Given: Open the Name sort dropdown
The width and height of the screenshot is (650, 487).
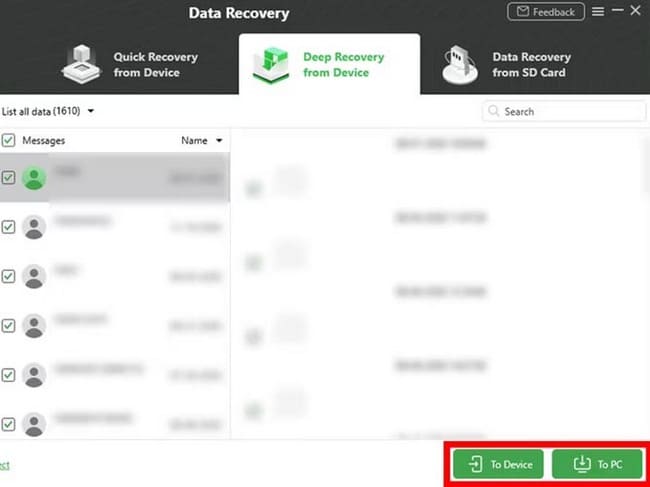Looking at the screenshot, I should [219, 141].
